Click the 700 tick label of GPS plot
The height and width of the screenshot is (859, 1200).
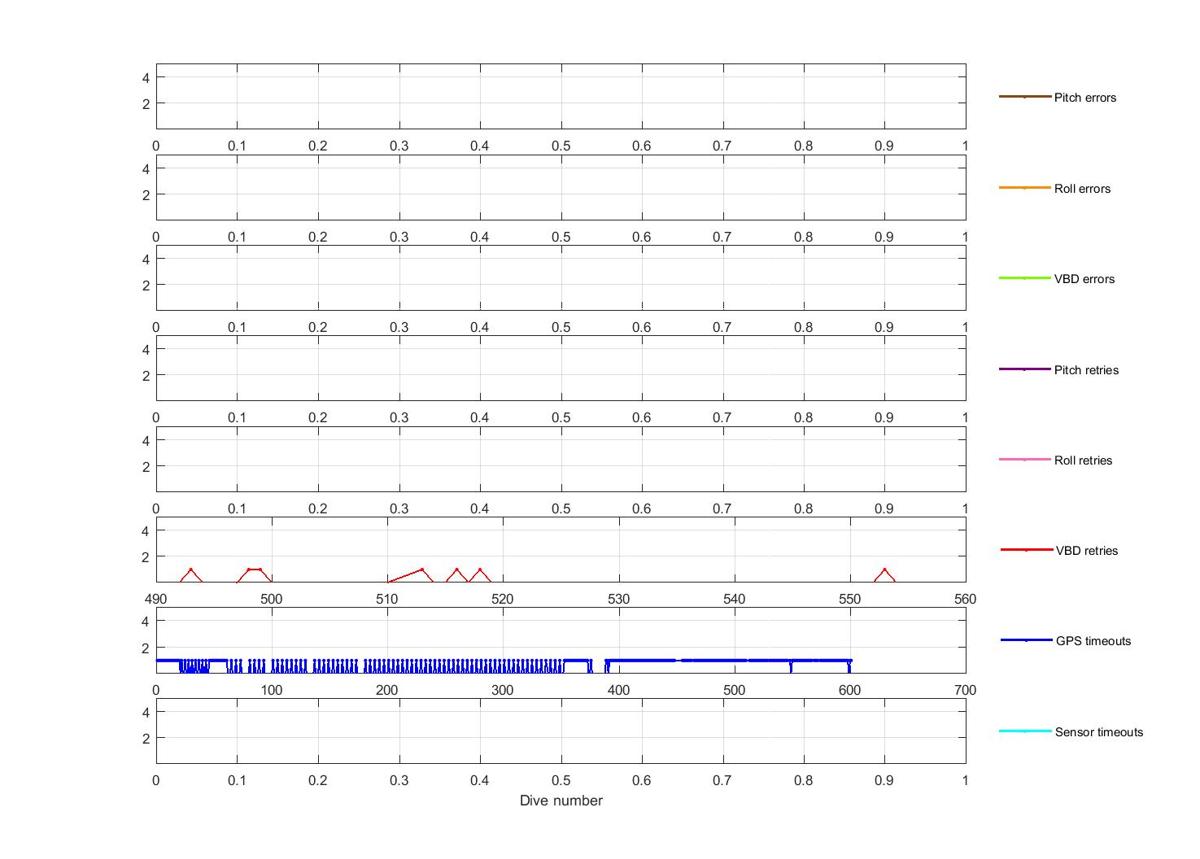click(x=966, y=690)
